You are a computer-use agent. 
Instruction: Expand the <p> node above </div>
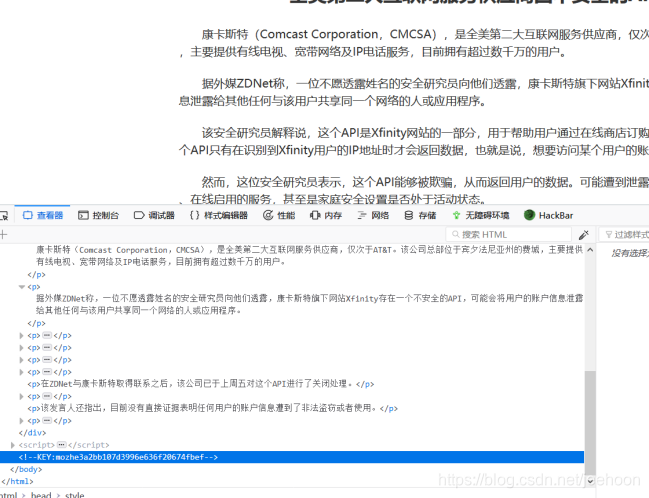[x=22, y=421]
